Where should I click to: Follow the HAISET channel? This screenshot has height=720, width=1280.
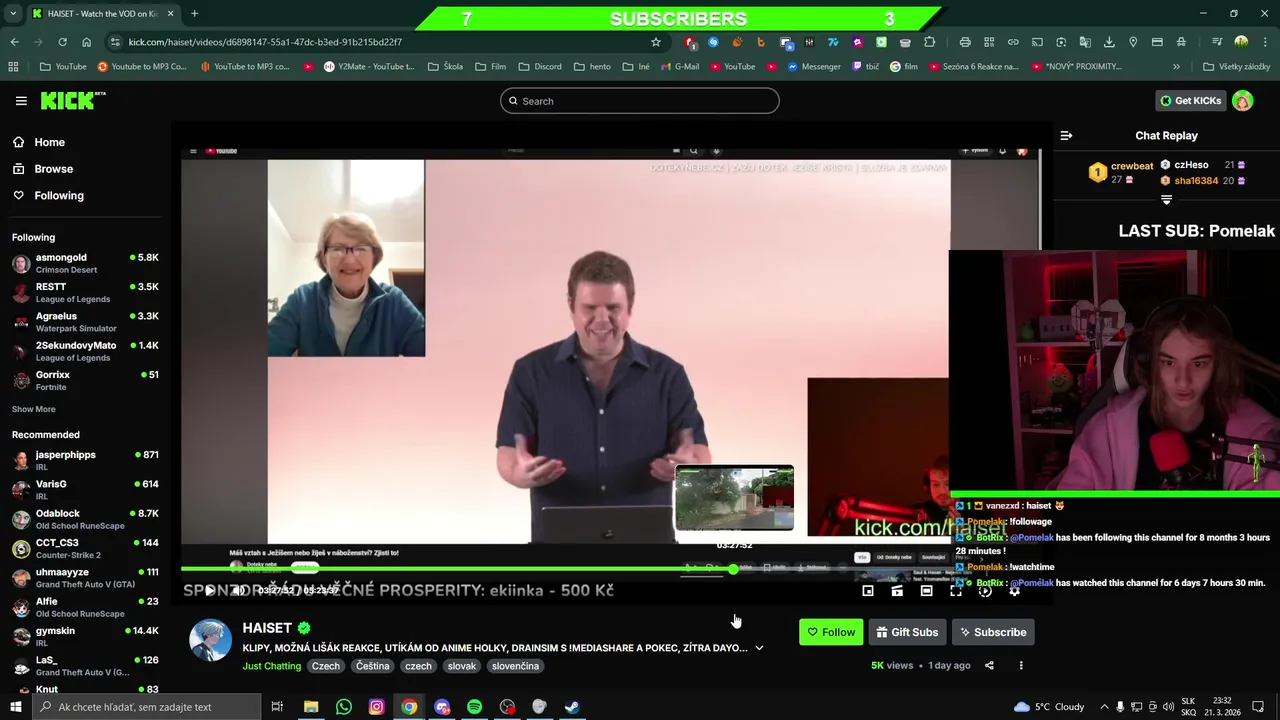[831, 632]
